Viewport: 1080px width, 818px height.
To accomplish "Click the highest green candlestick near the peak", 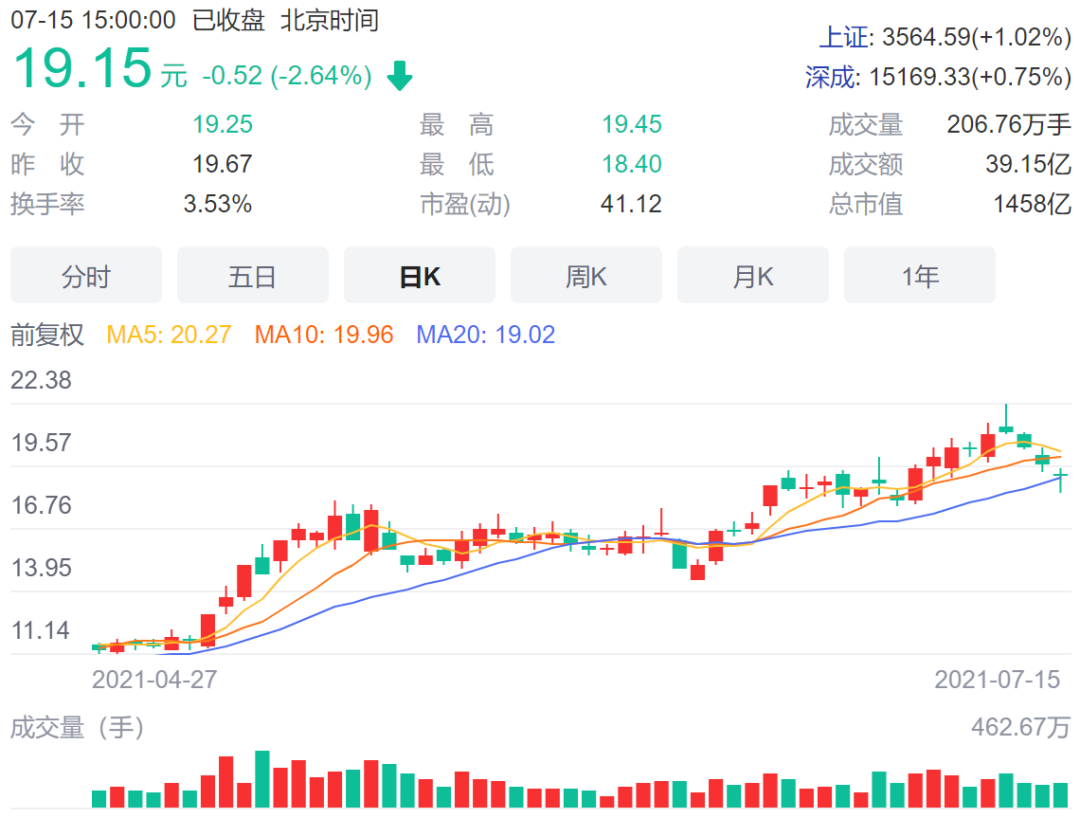I will [x=1006, y=419].
